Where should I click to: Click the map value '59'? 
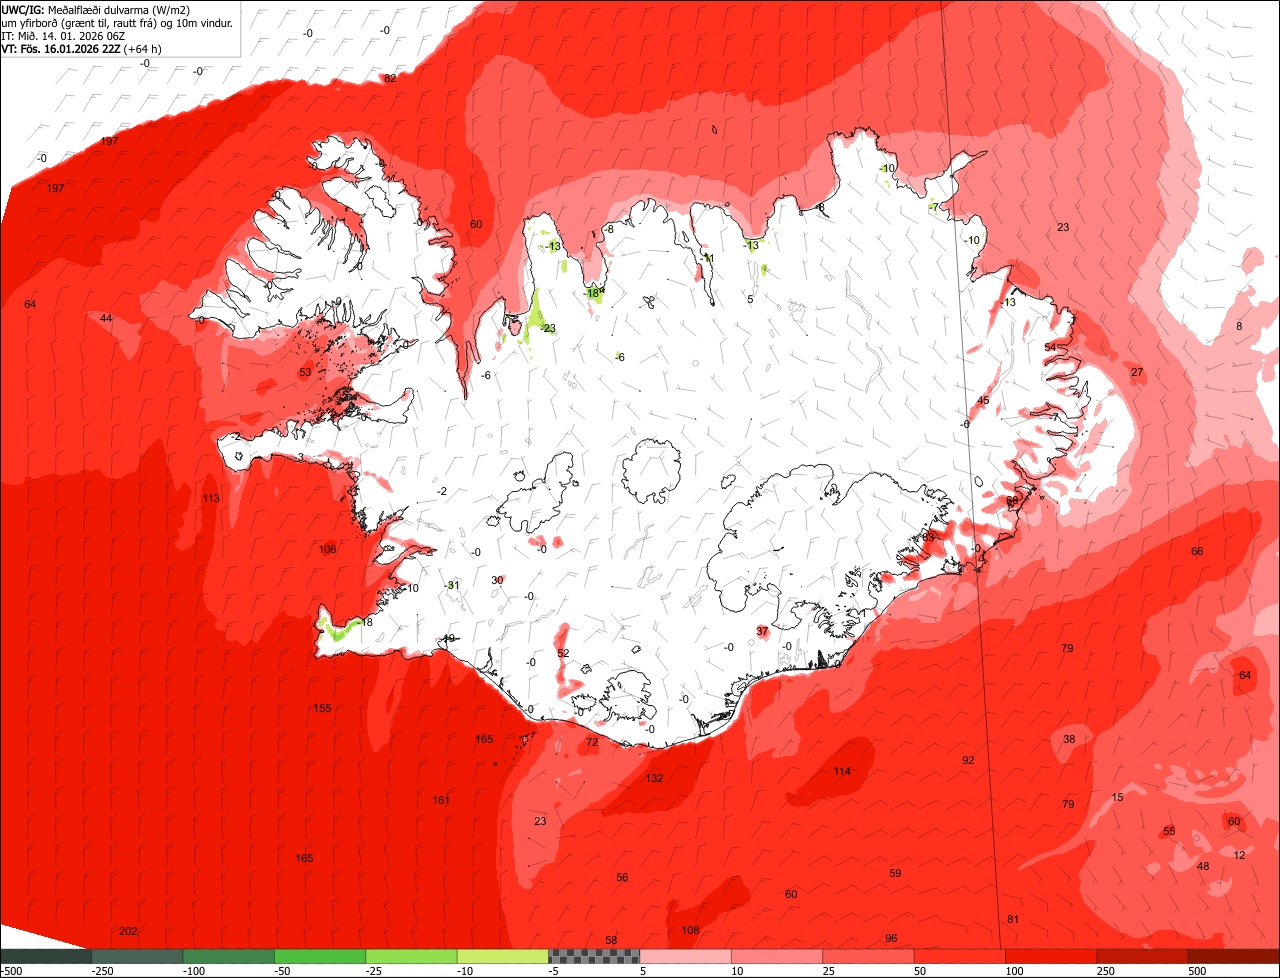click(895, 873)
